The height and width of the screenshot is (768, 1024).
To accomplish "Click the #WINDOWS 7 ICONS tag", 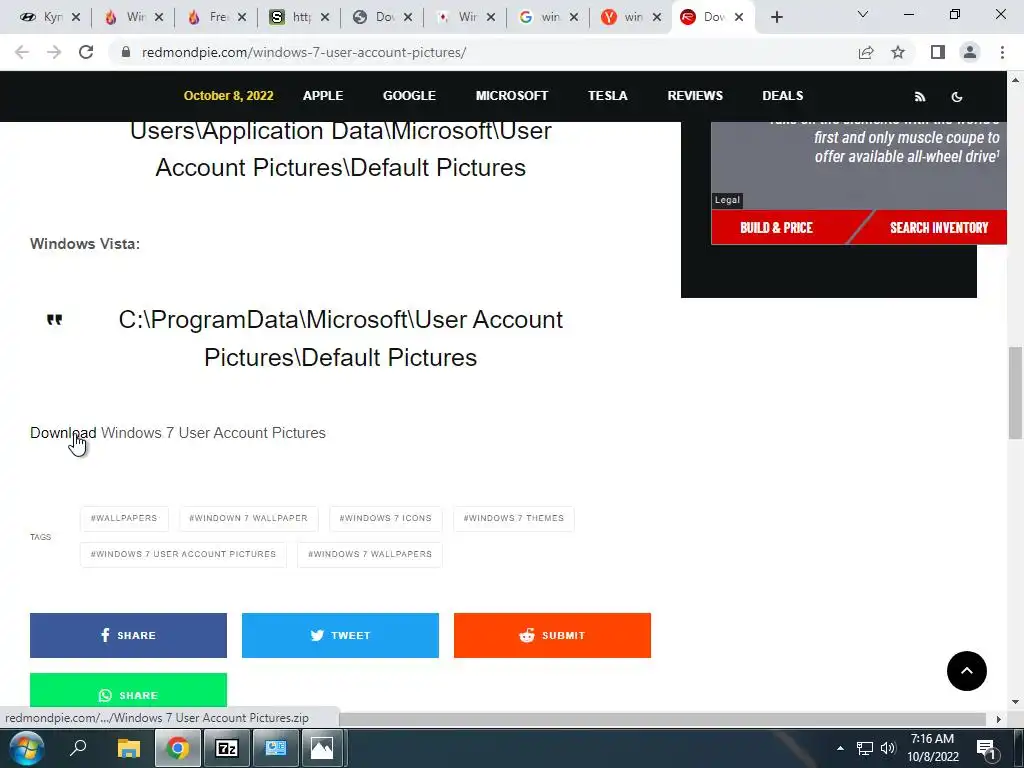I will click(385, 519).
